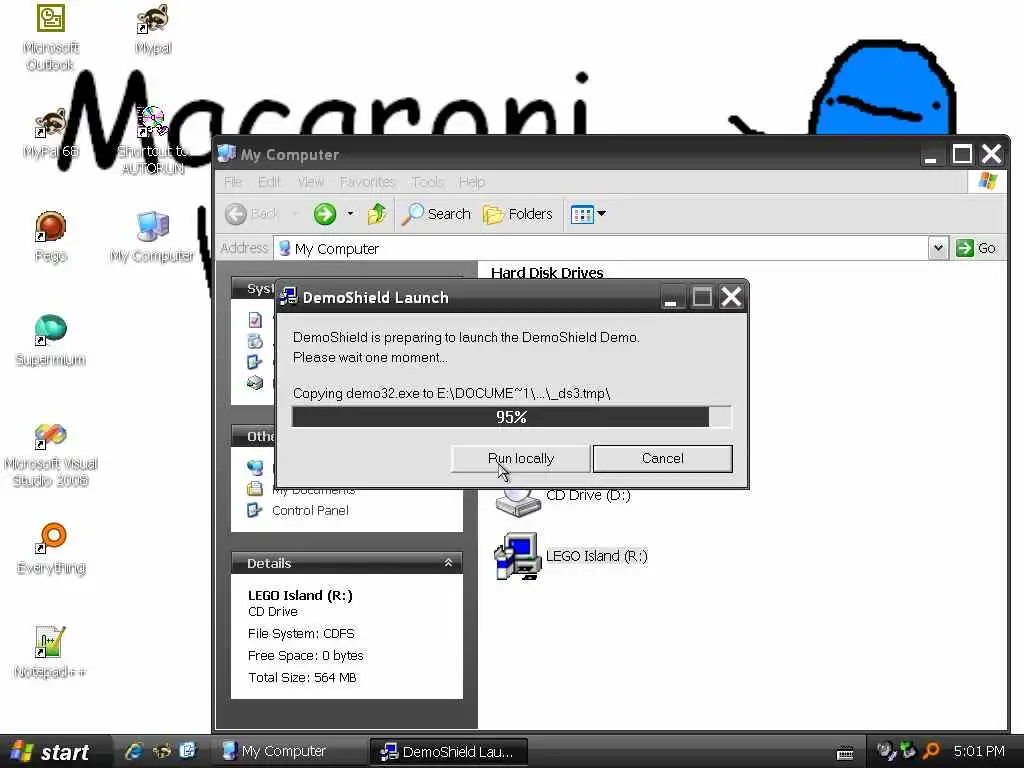Viewport: 1024px width, 768px height.
Task: Open the Help menu
Action: point(472,182)
